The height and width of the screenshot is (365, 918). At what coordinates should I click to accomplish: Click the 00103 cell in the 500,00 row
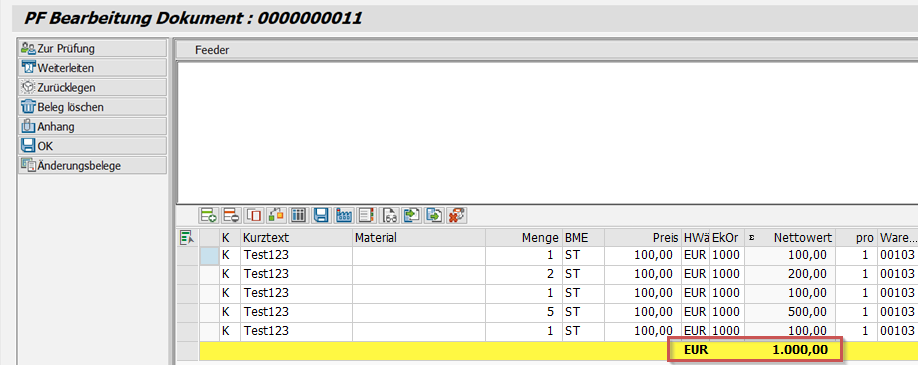(898, 312)
